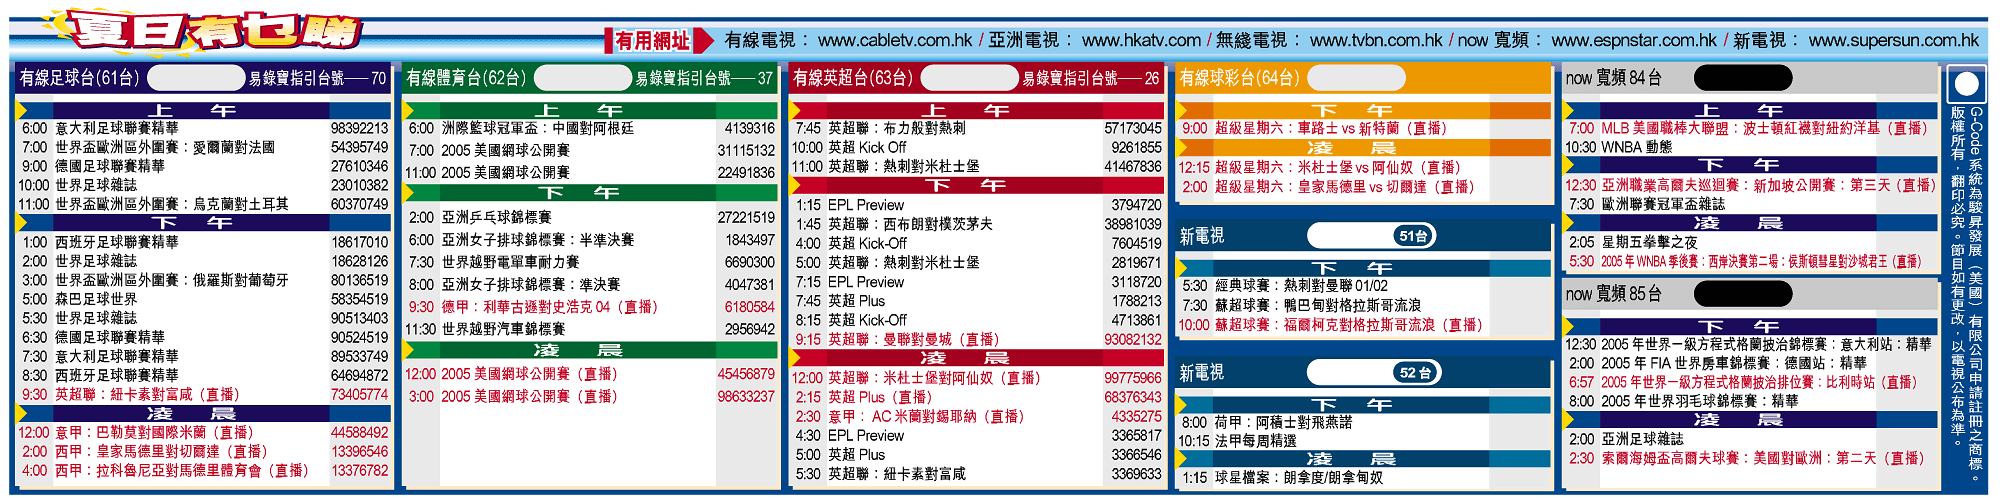Click the 11:30 世界越野汽車錦標賽 row
The image size is (2000, 500).
[590, 329]
